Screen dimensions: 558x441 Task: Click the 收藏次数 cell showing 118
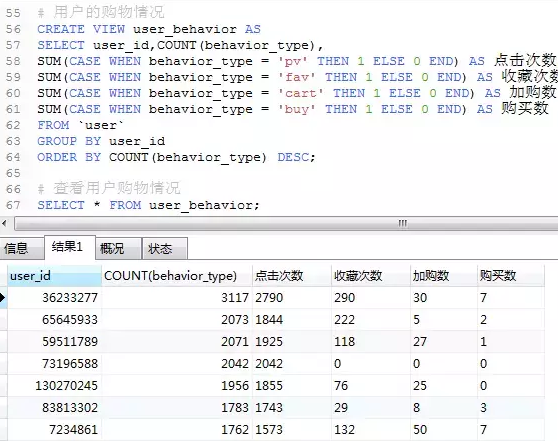pyautogui.click(x=370, y=342)
